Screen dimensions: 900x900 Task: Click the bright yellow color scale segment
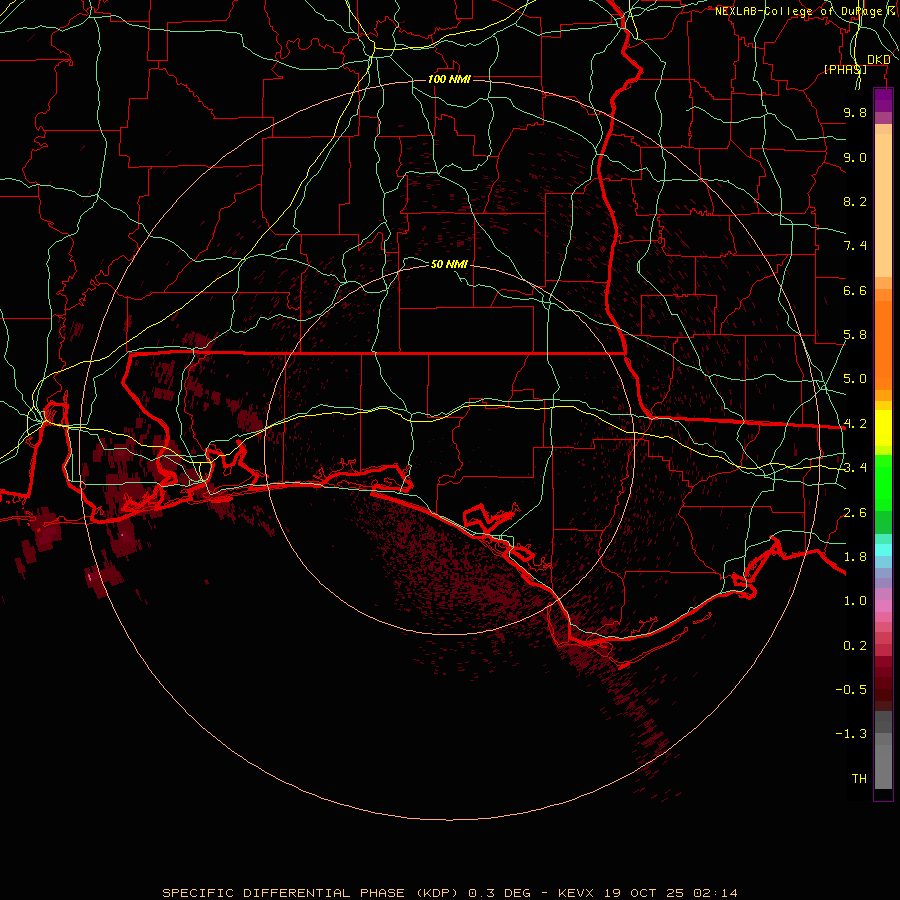coord(883,428)
